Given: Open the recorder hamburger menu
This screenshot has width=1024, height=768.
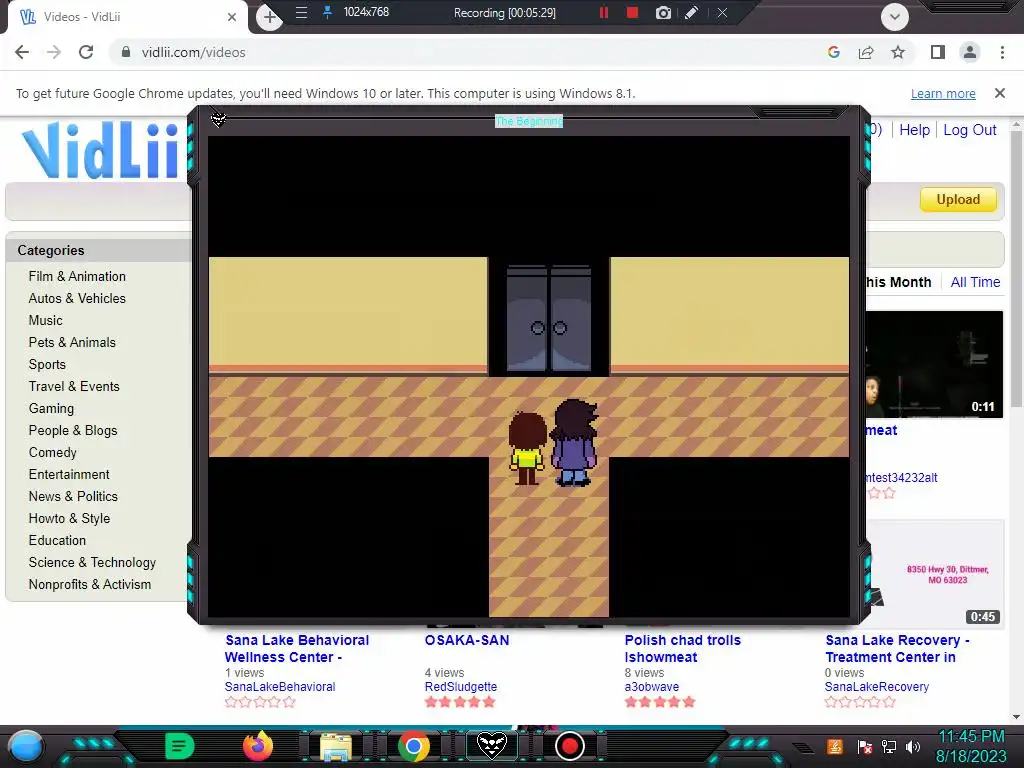Looking at the screenshot, I should [301, 12].
